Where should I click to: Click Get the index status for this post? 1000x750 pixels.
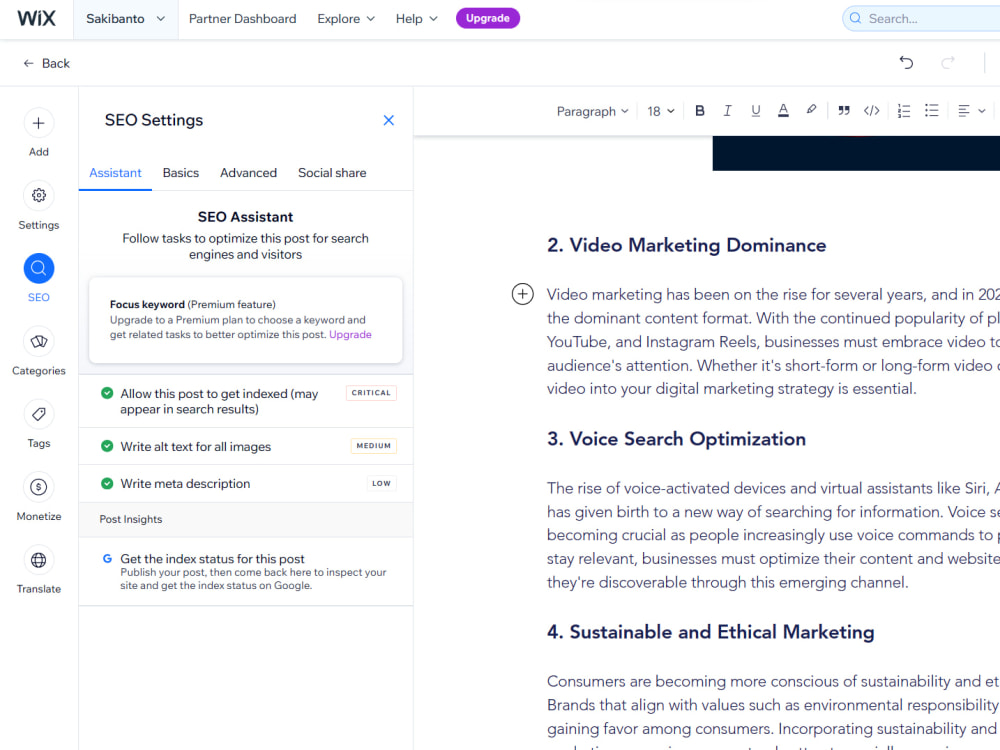click(246, 571)
